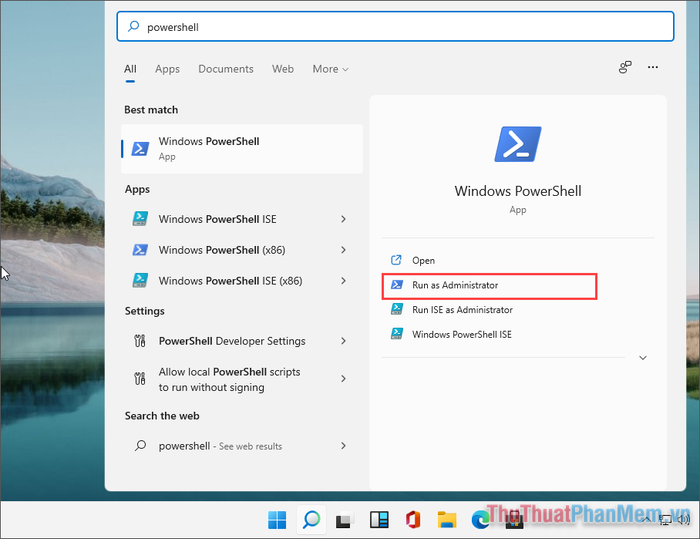Click the Windows PowerShell ISE action icon
Screen dimensions: 700x539
396,334
